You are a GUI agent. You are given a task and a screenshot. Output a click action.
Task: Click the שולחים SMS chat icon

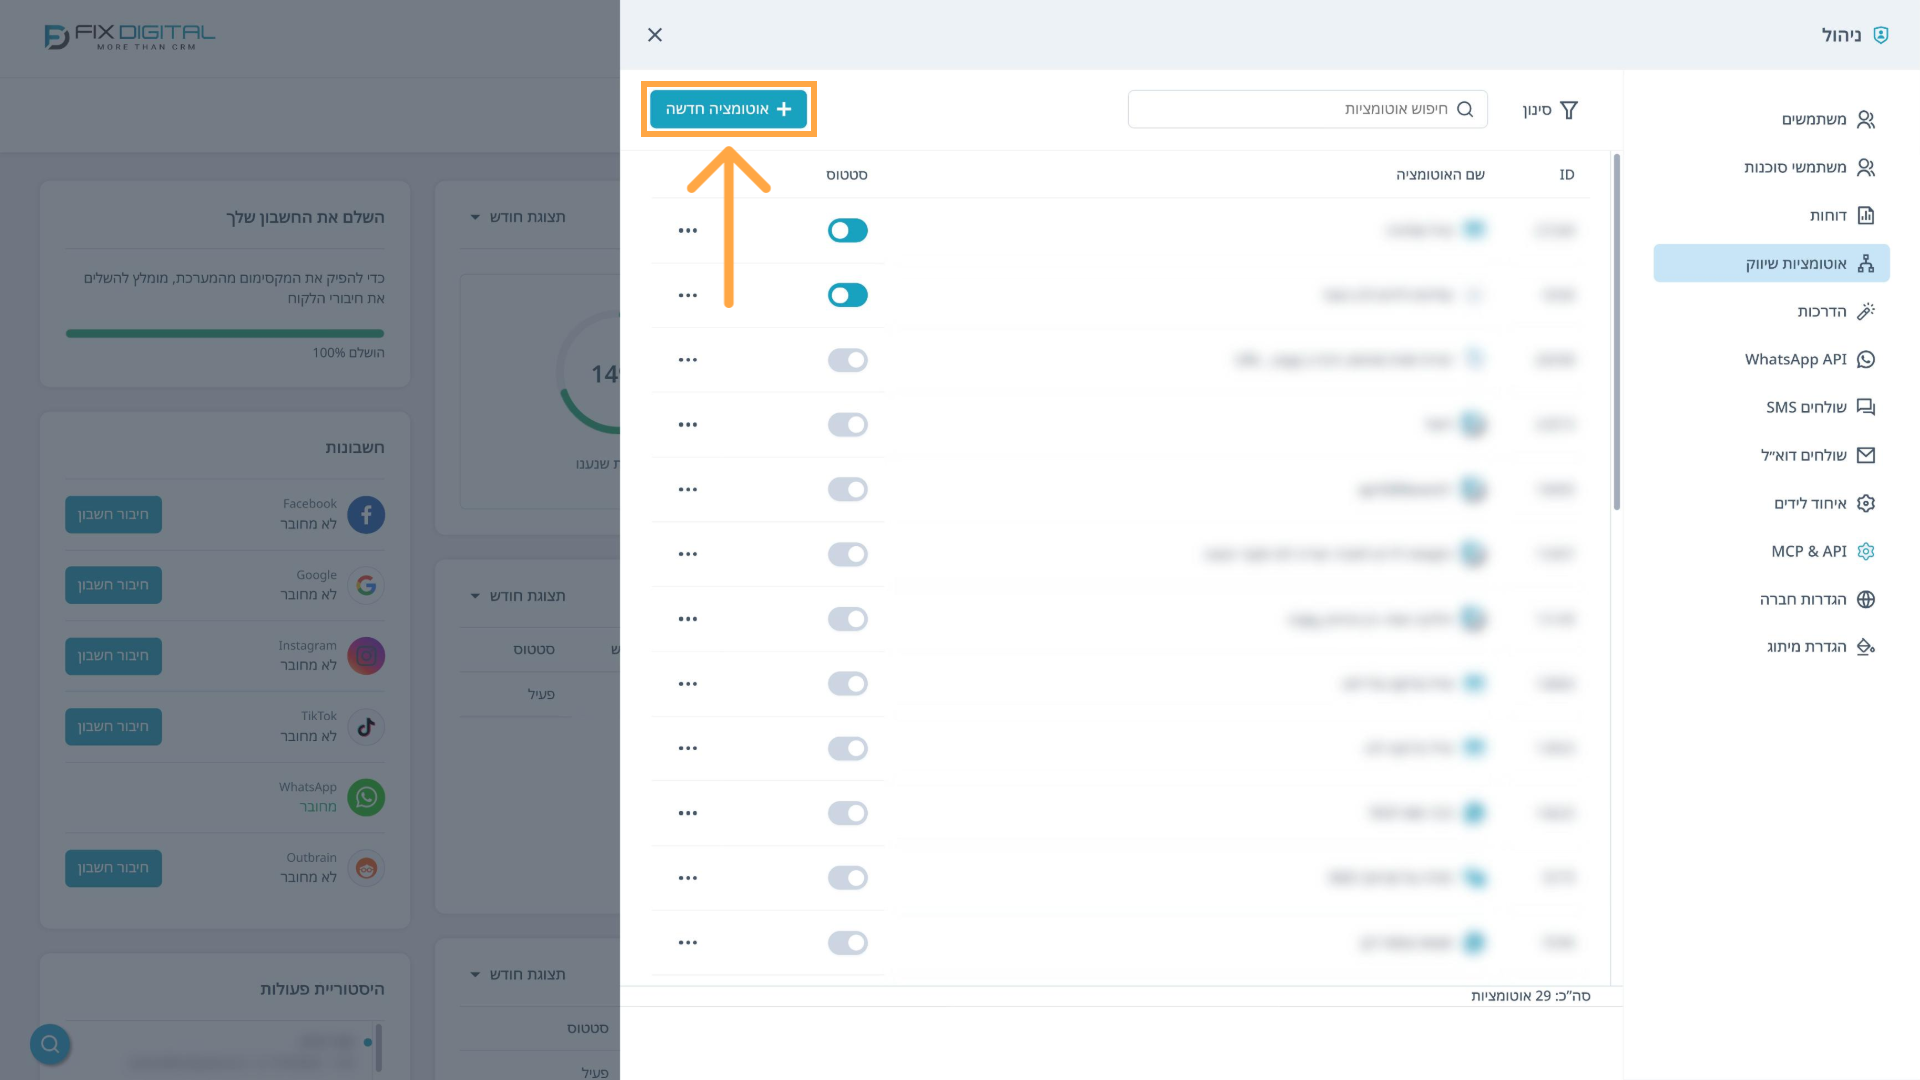coord(1865,407)
